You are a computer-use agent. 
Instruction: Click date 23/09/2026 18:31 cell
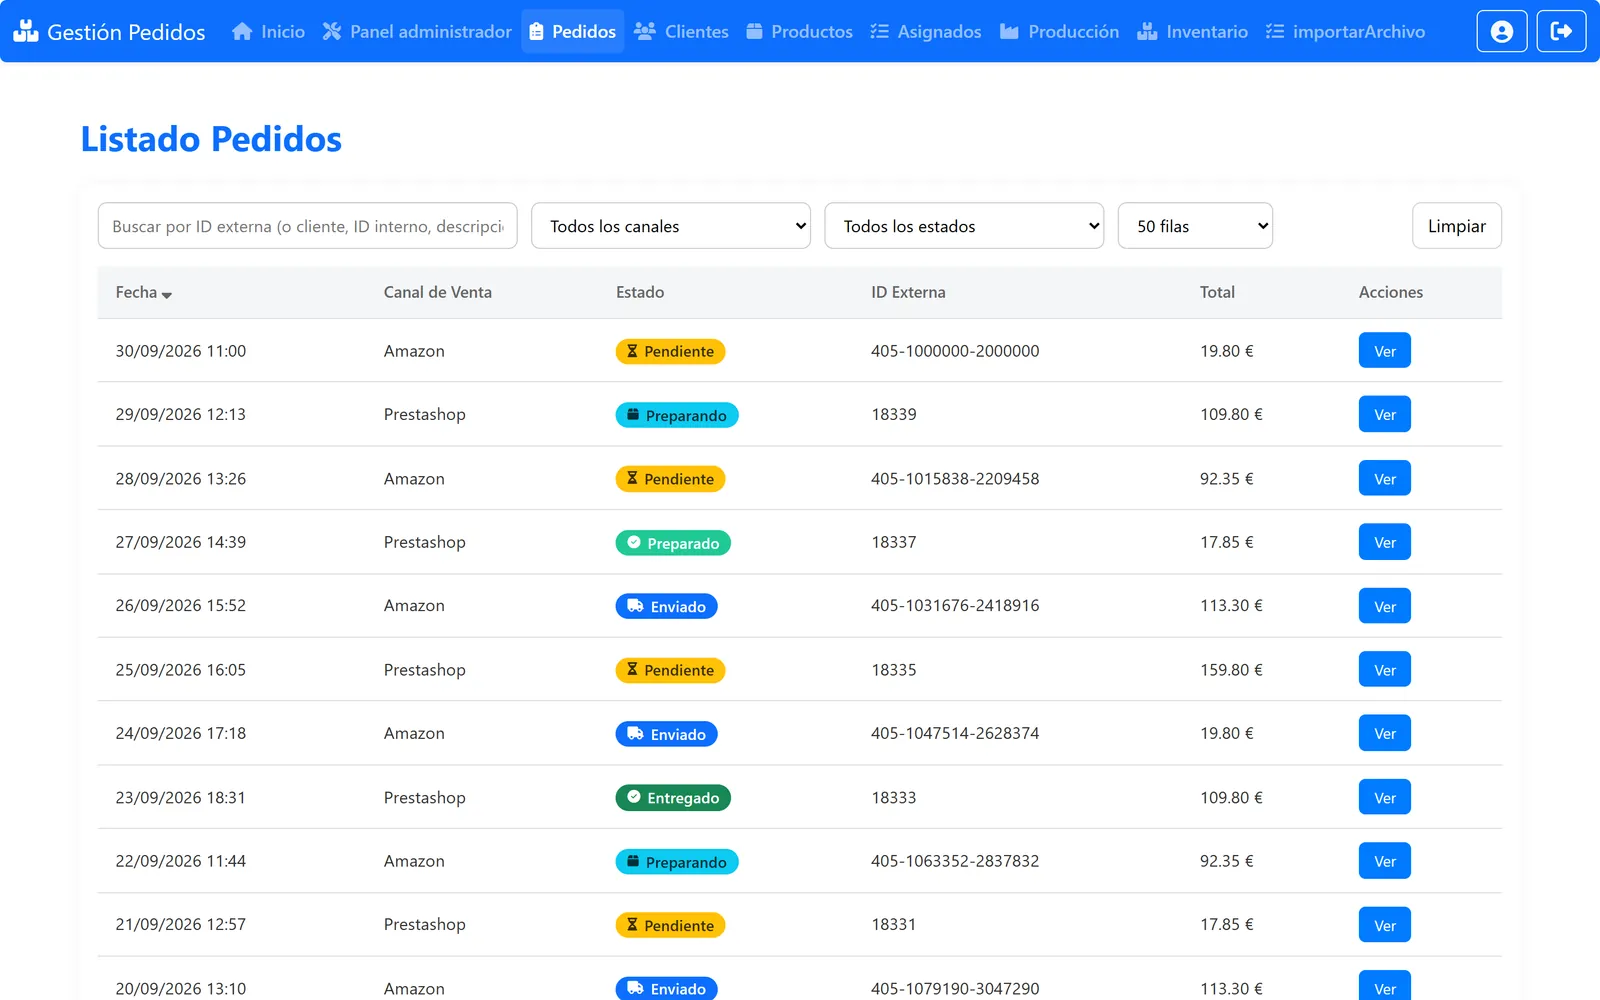click(181, 798)
